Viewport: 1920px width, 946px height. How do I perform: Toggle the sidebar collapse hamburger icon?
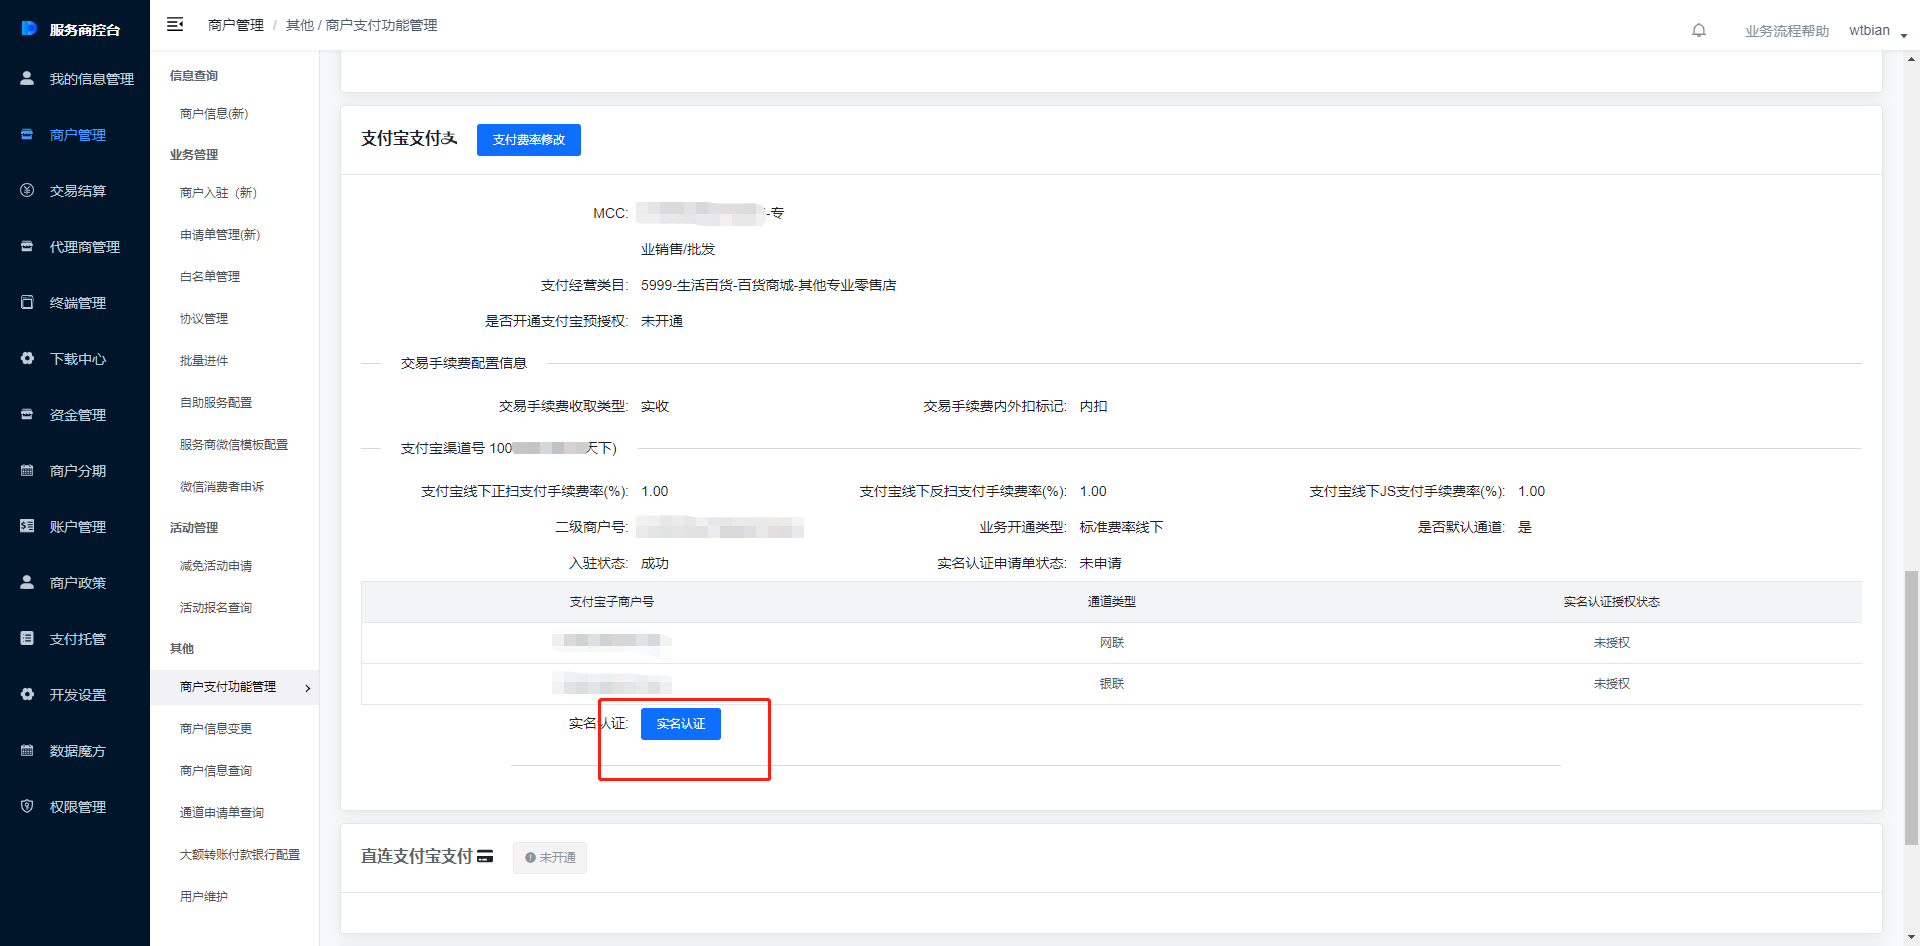(175, 24)
